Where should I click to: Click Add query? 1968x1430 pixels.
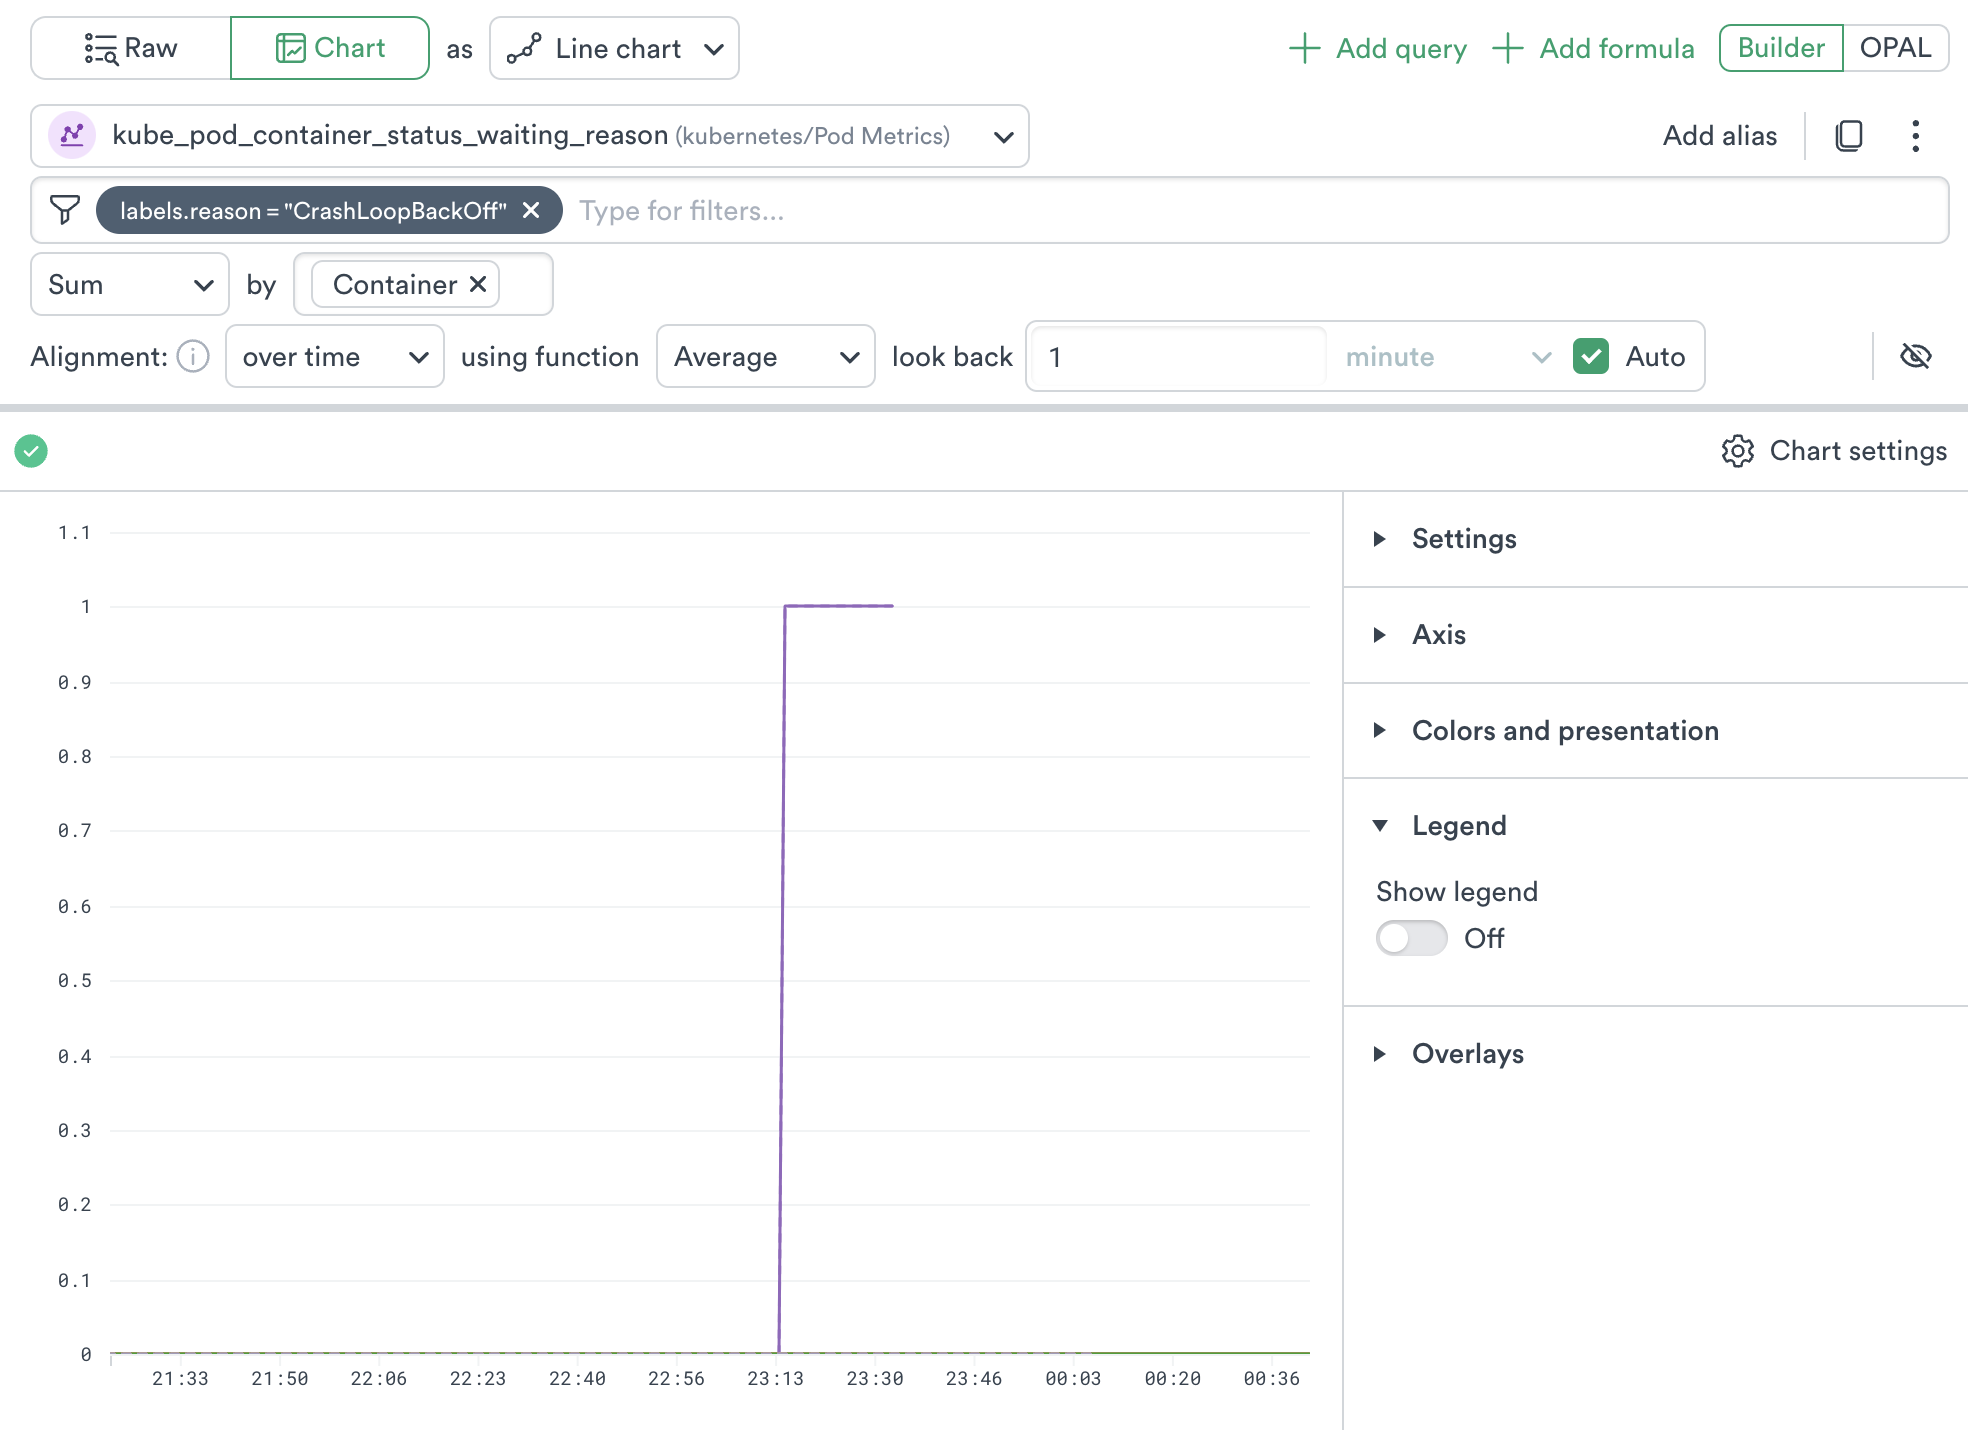click(x=1378, y=48)
